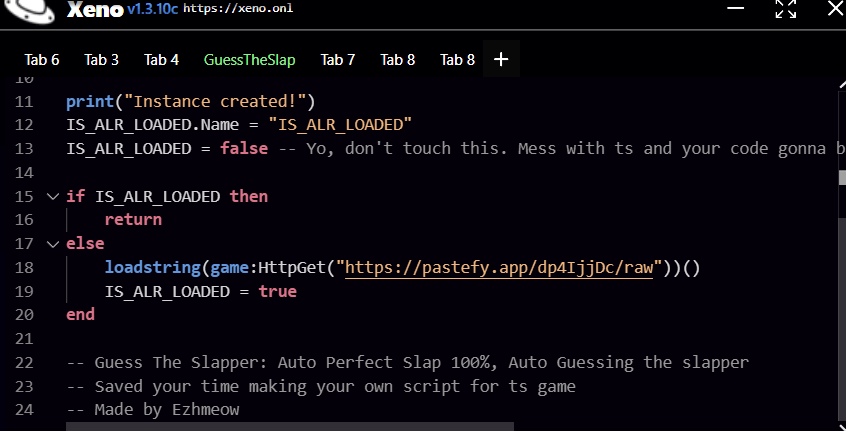Select the GuessTheSlap tab
This screenshot has width=846, height=431.
[249, 59]
